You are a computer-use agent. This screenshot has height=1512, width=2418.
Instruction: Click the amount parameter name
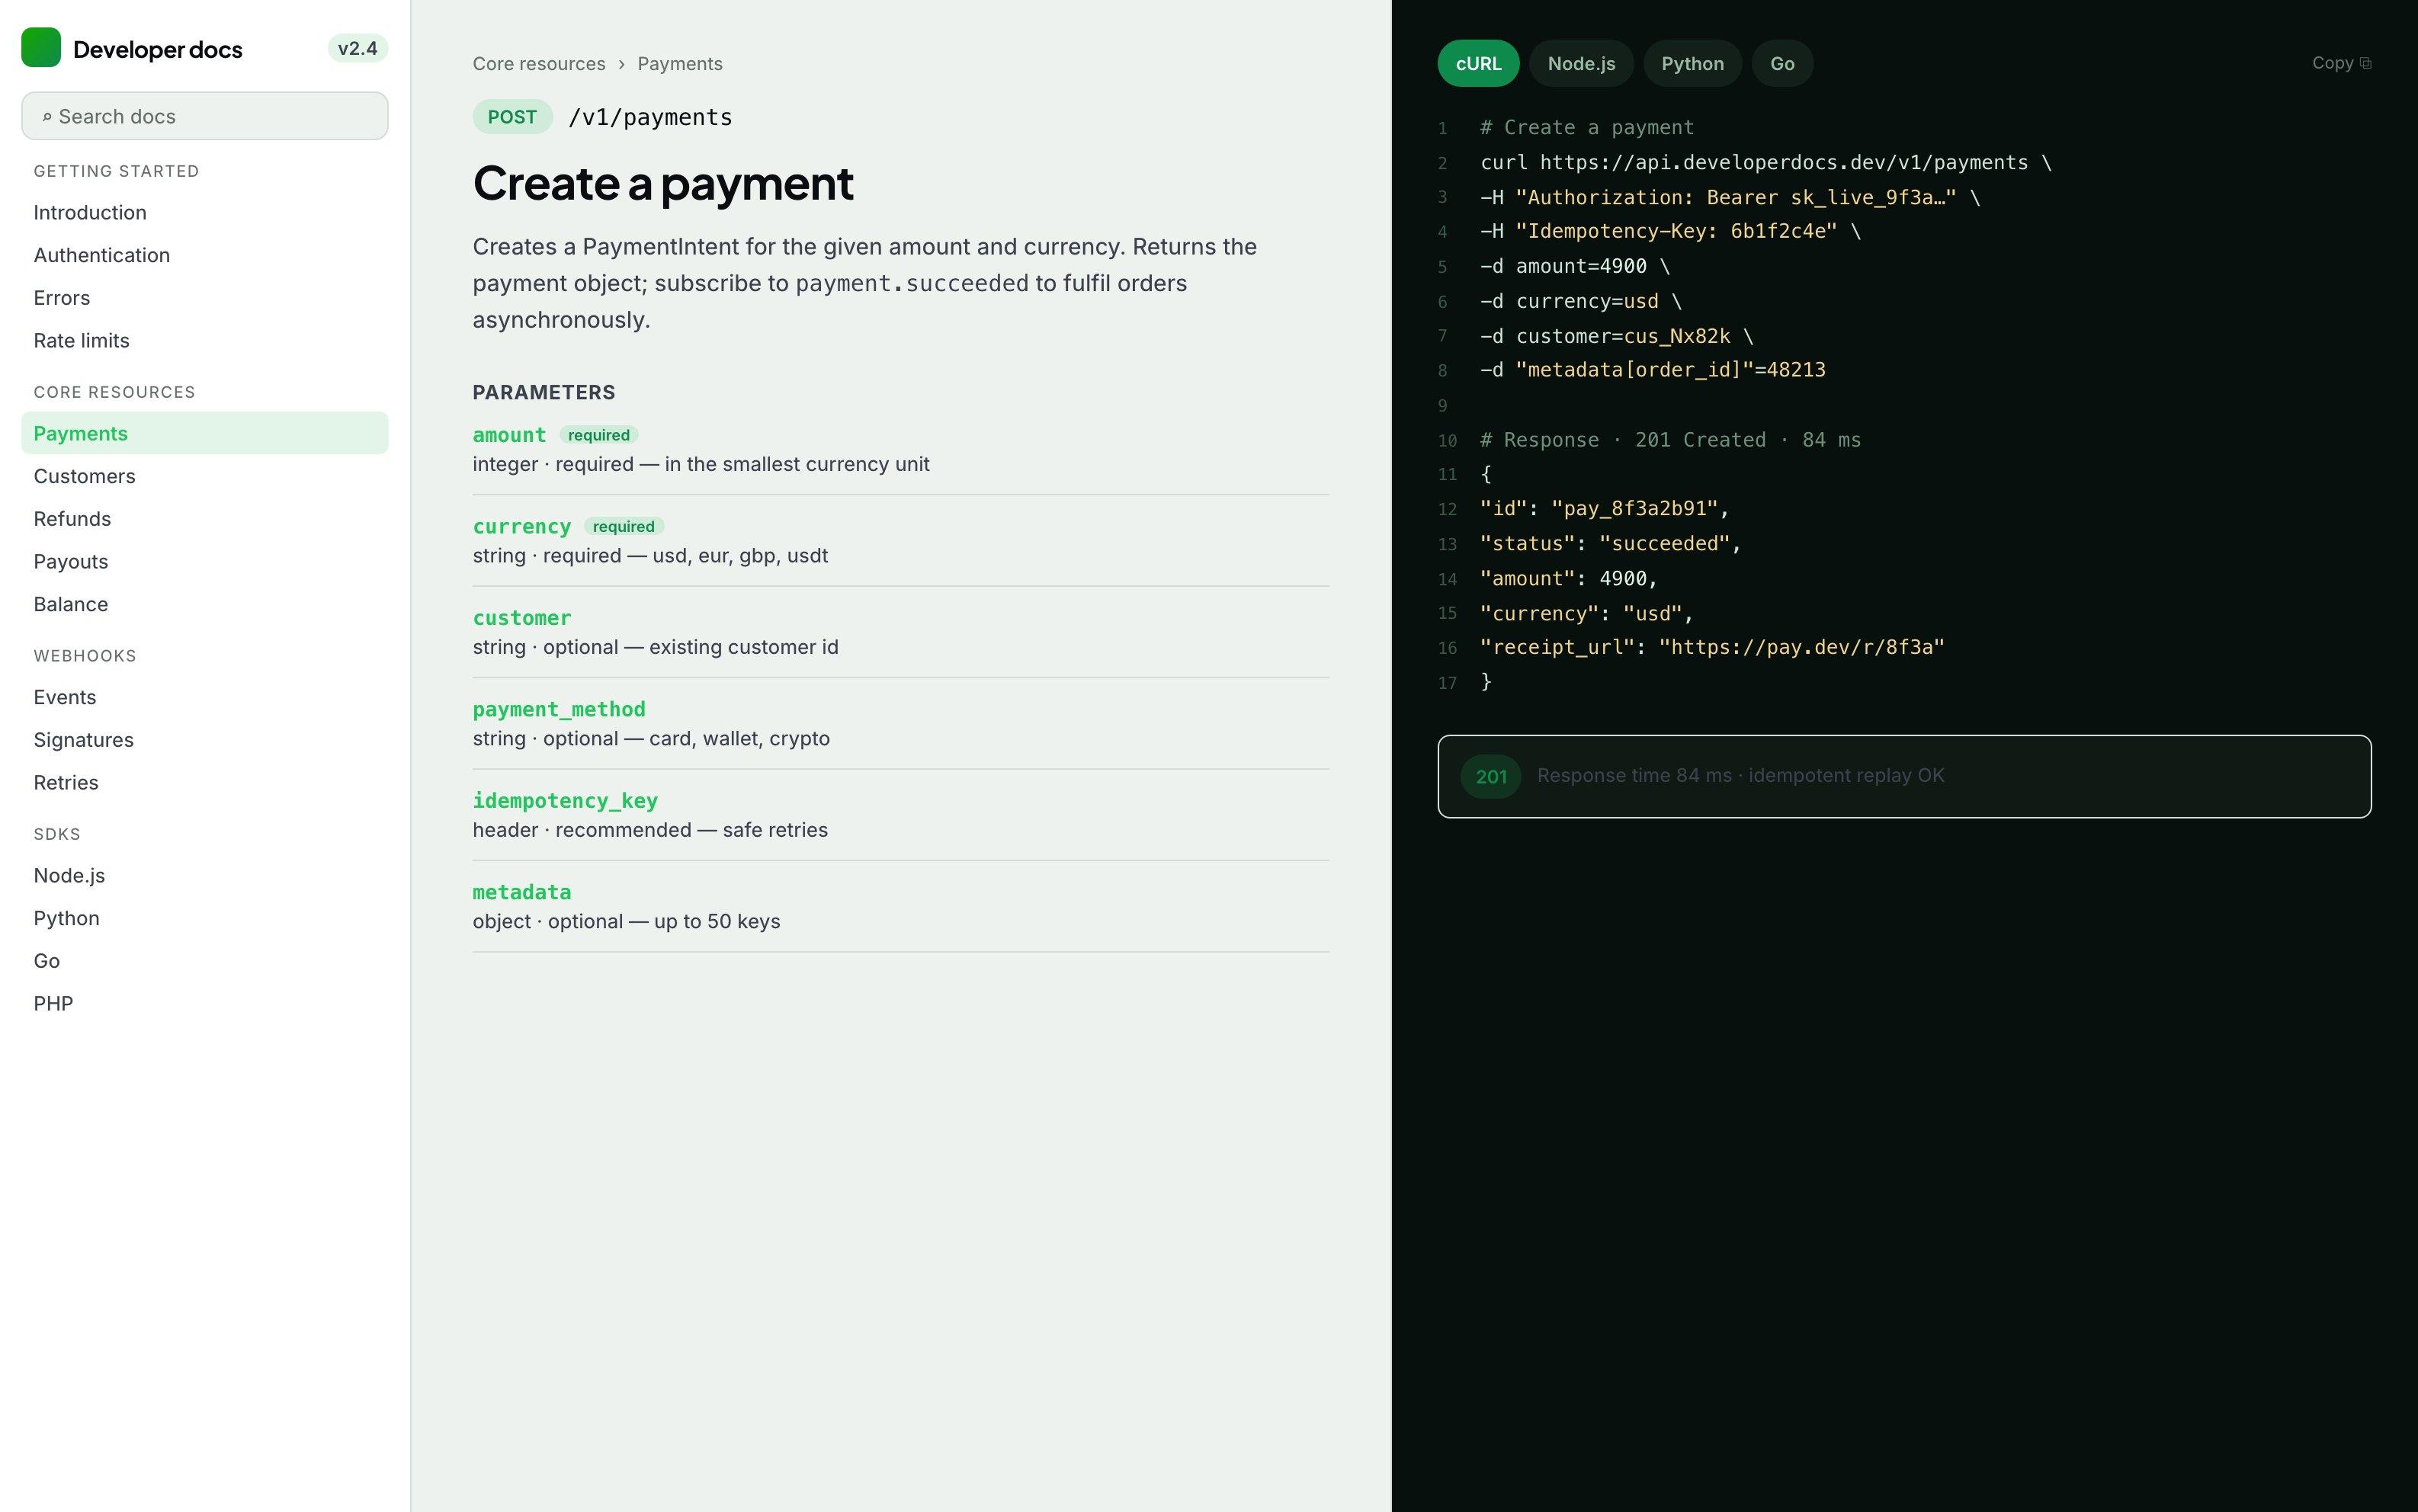(x=509, y=435)
